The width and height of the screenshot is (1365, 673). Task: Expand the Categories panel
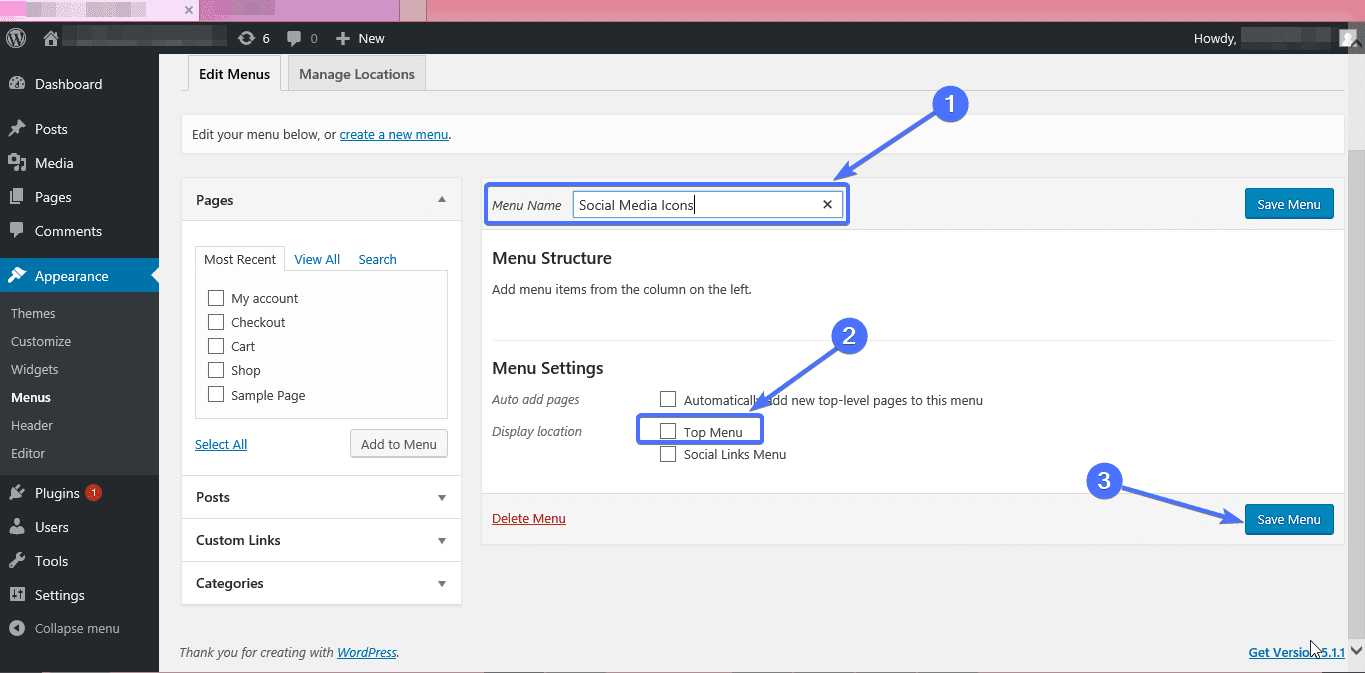click(321, 583)
